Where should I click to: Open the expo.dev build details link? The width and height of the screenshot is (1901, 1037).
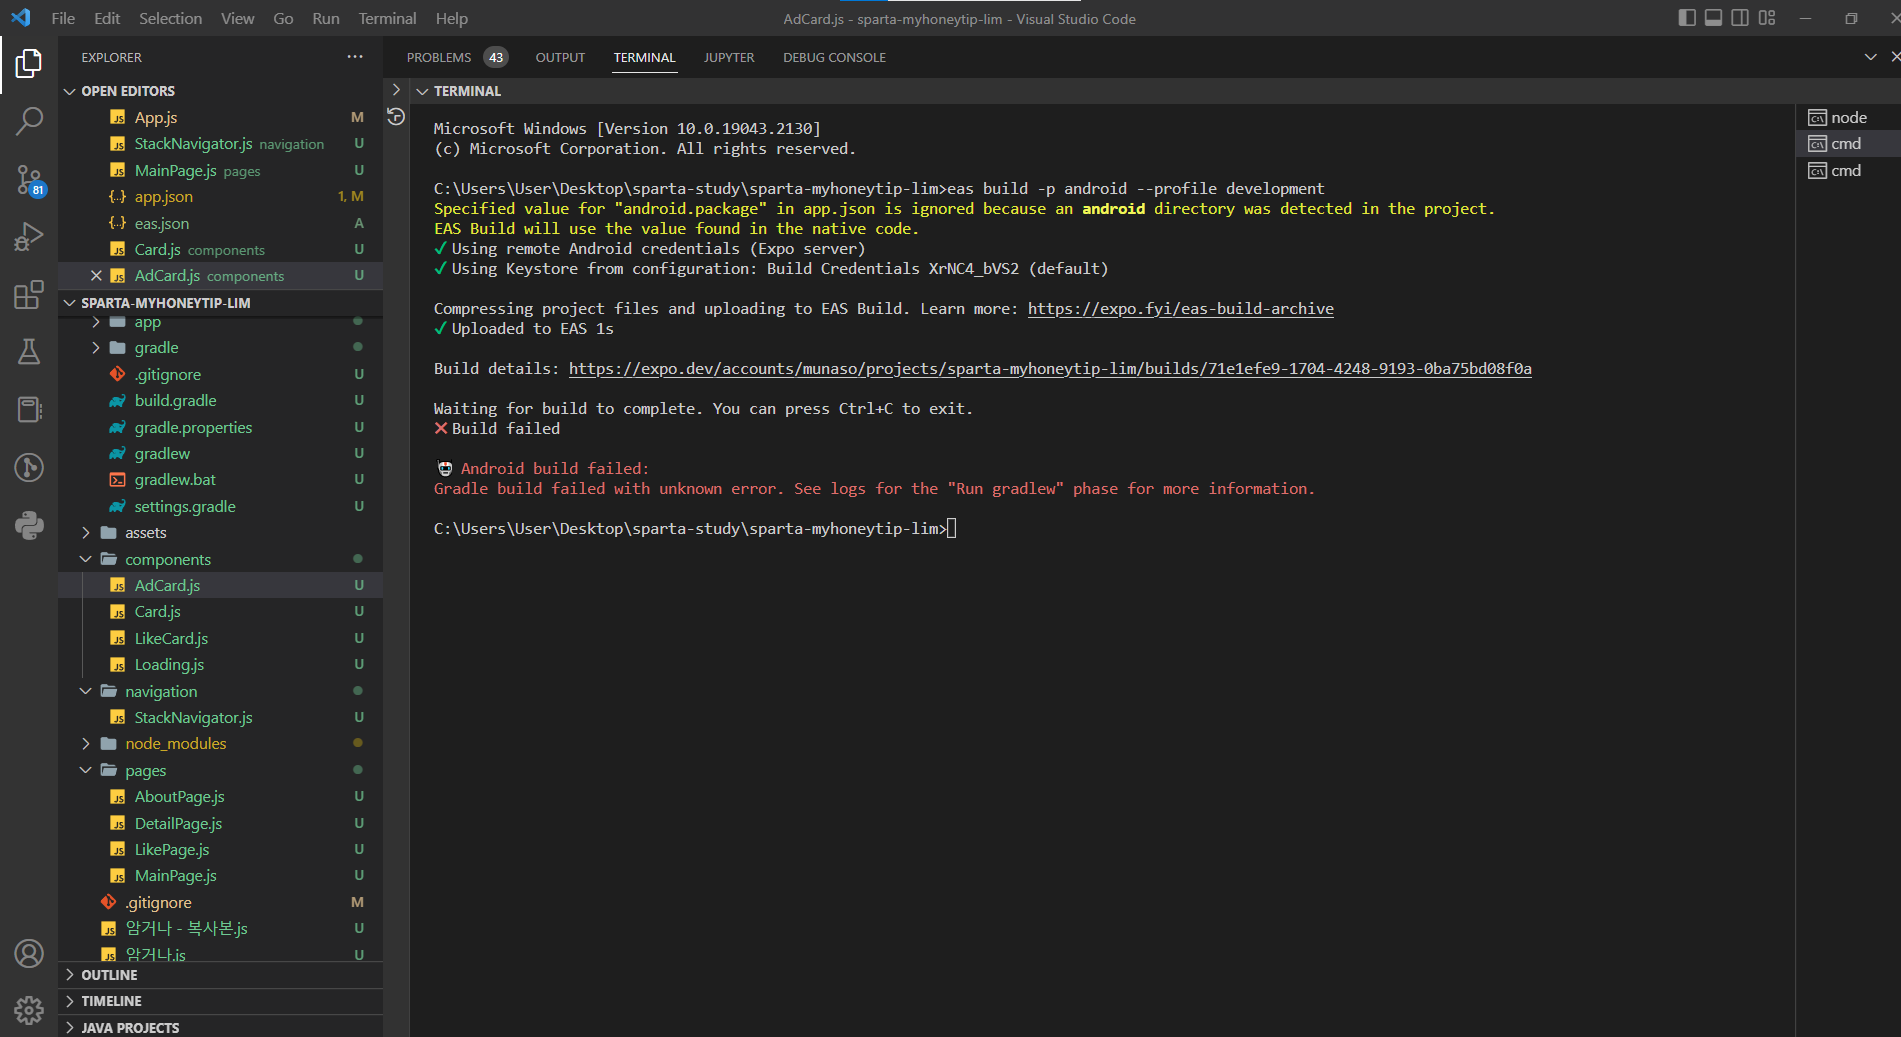click(1050, 369)
